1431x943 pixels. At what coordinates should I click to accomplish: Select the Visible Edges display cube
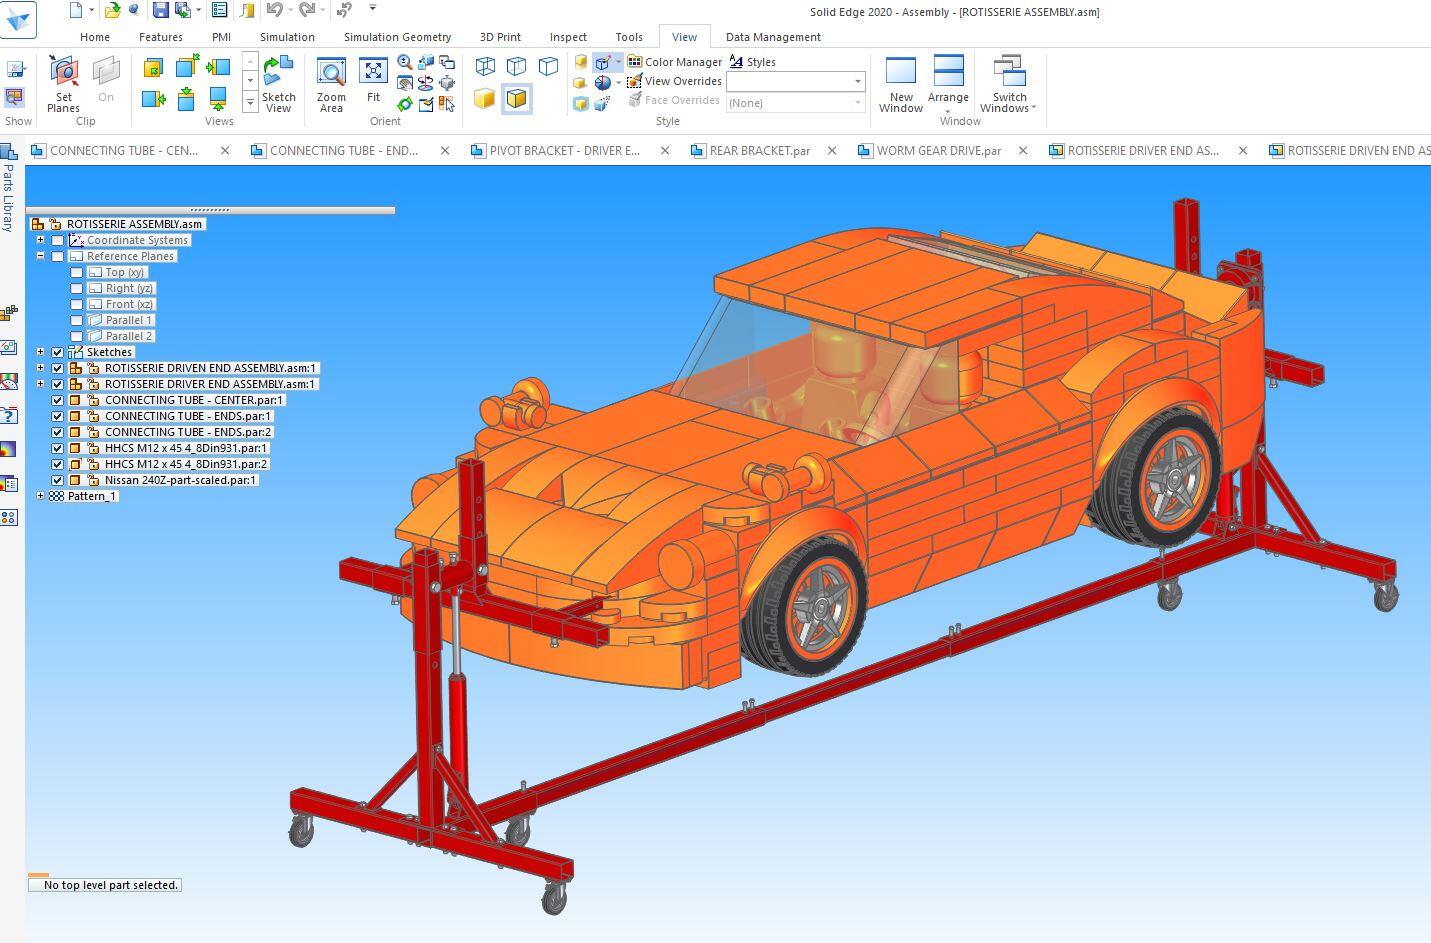click(x=548, y=67)
